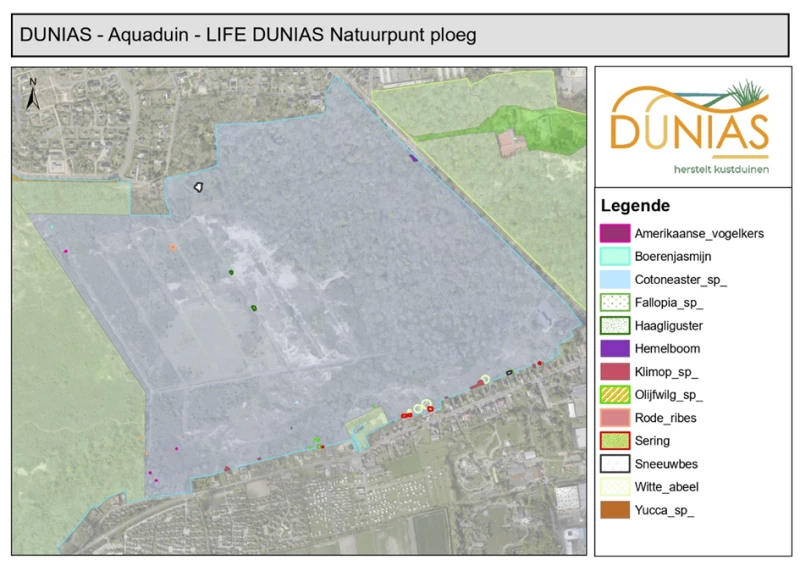This screenshot has width=800, height=566.
Task: Click the Cotoneaster_sp_ light blue swatch
Action: 615,279
